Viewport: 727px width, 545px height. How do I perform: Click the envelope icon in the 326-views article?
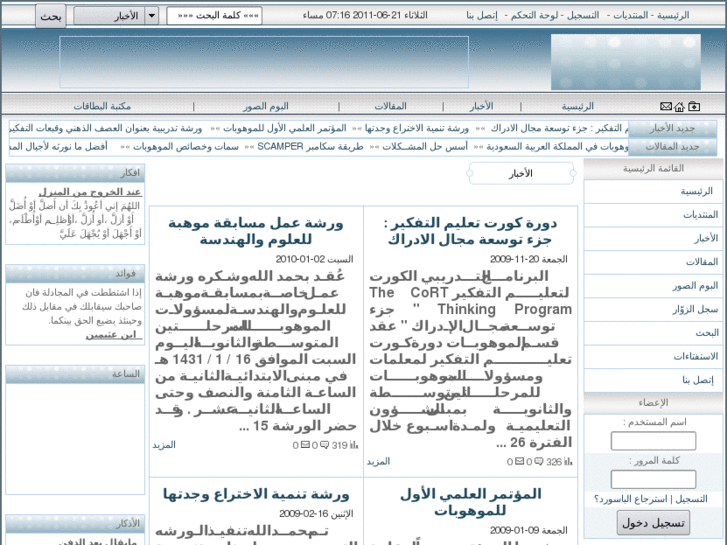tap(519, 462)
